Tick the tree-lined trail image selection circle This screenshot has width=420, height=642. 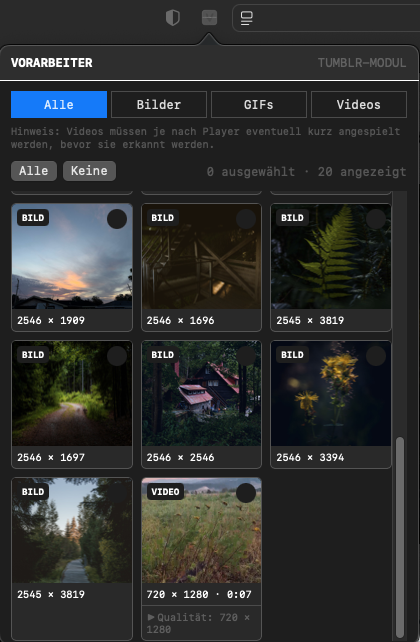click(117, 493)
